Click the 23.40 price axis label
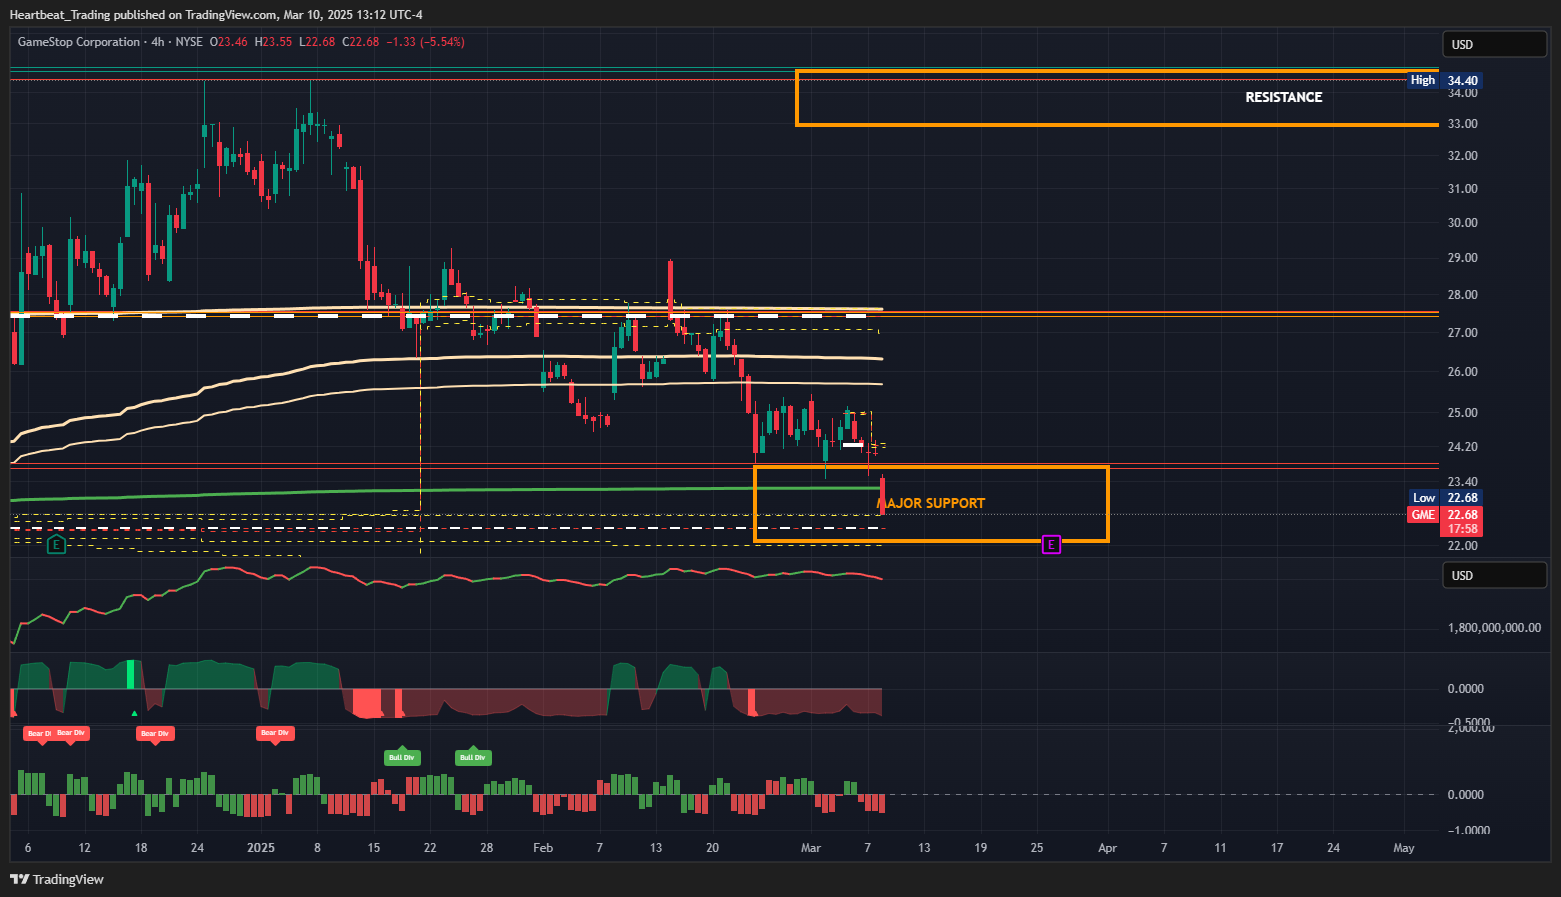The image size is (1561, 897). click(1462, 482)
